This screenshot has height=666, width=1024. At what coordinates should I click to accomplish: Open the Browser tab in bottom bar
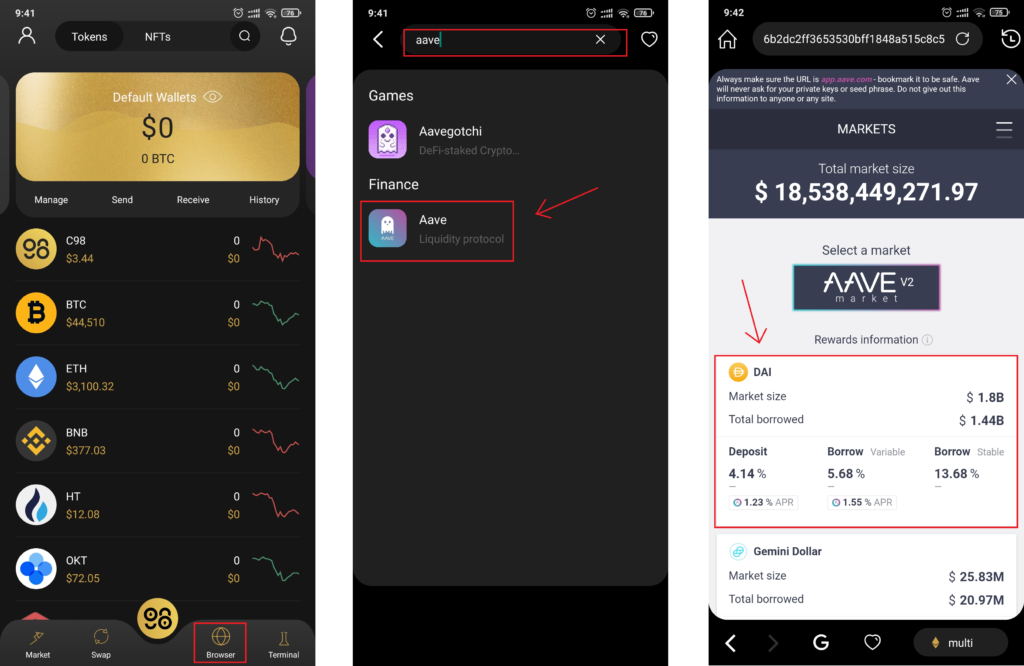(x=220, y=642)
